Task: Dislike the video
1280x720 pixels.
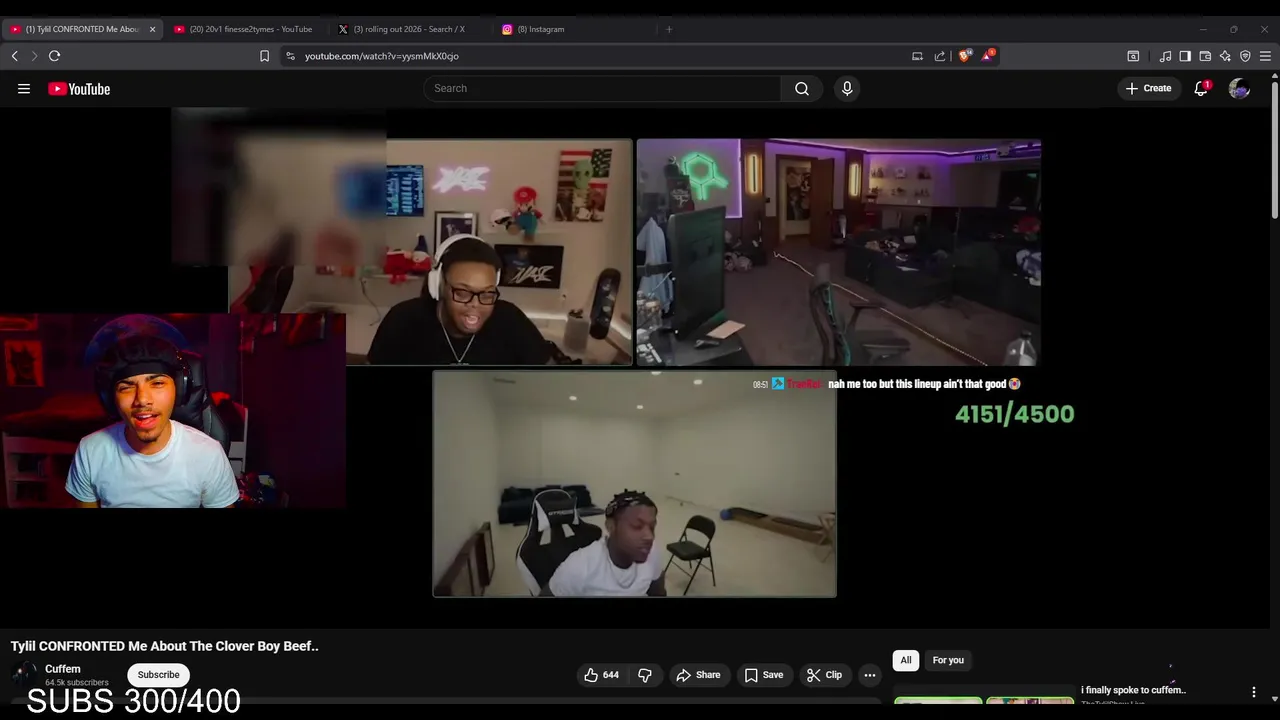Action: click(x=645, y=675)
